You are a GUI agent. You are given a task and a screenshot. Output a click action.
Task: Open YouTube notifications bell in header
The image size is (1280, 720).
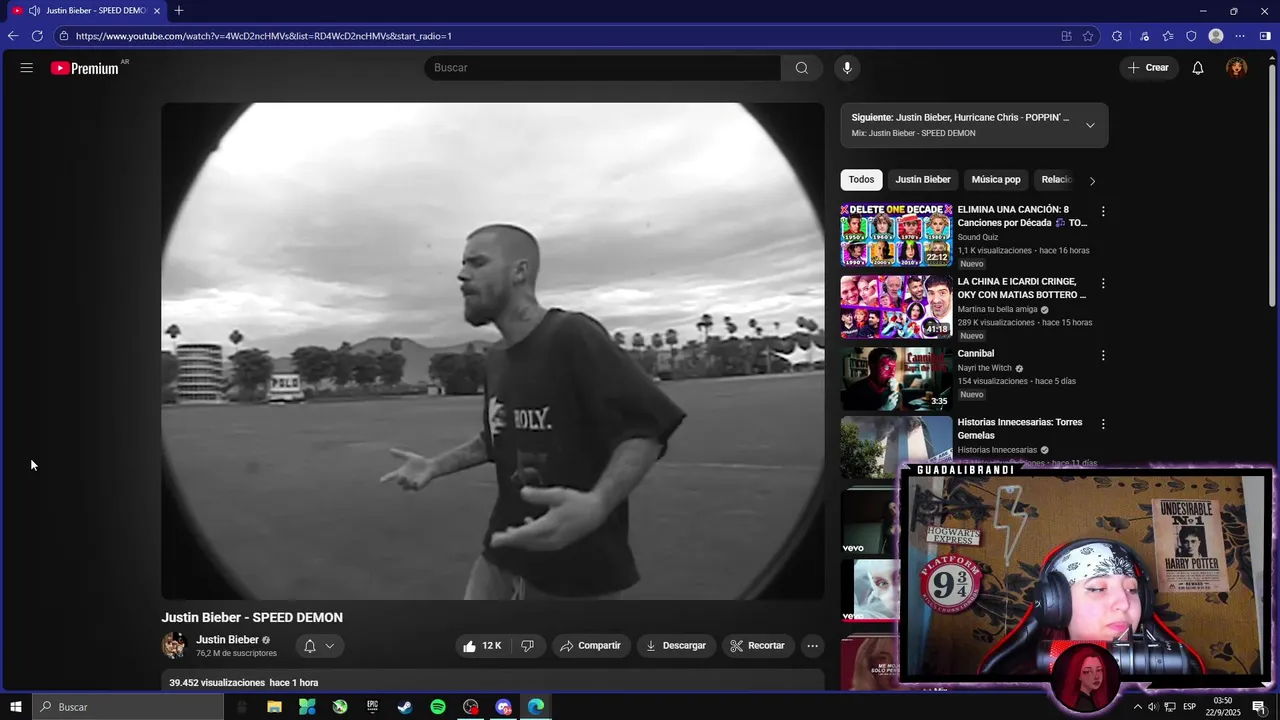coord(1198,68)
